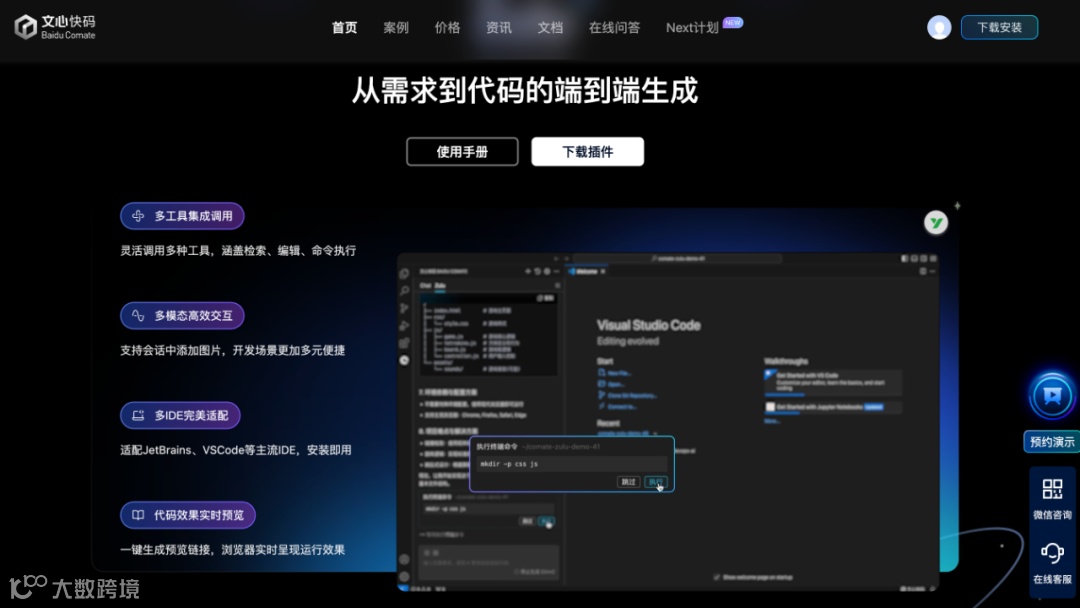This screenshot has width=1080, height=608.
Task: Click the text 适配JetBrains、VSCode等主流IDE，安装即用
Action: click(236, 450)
